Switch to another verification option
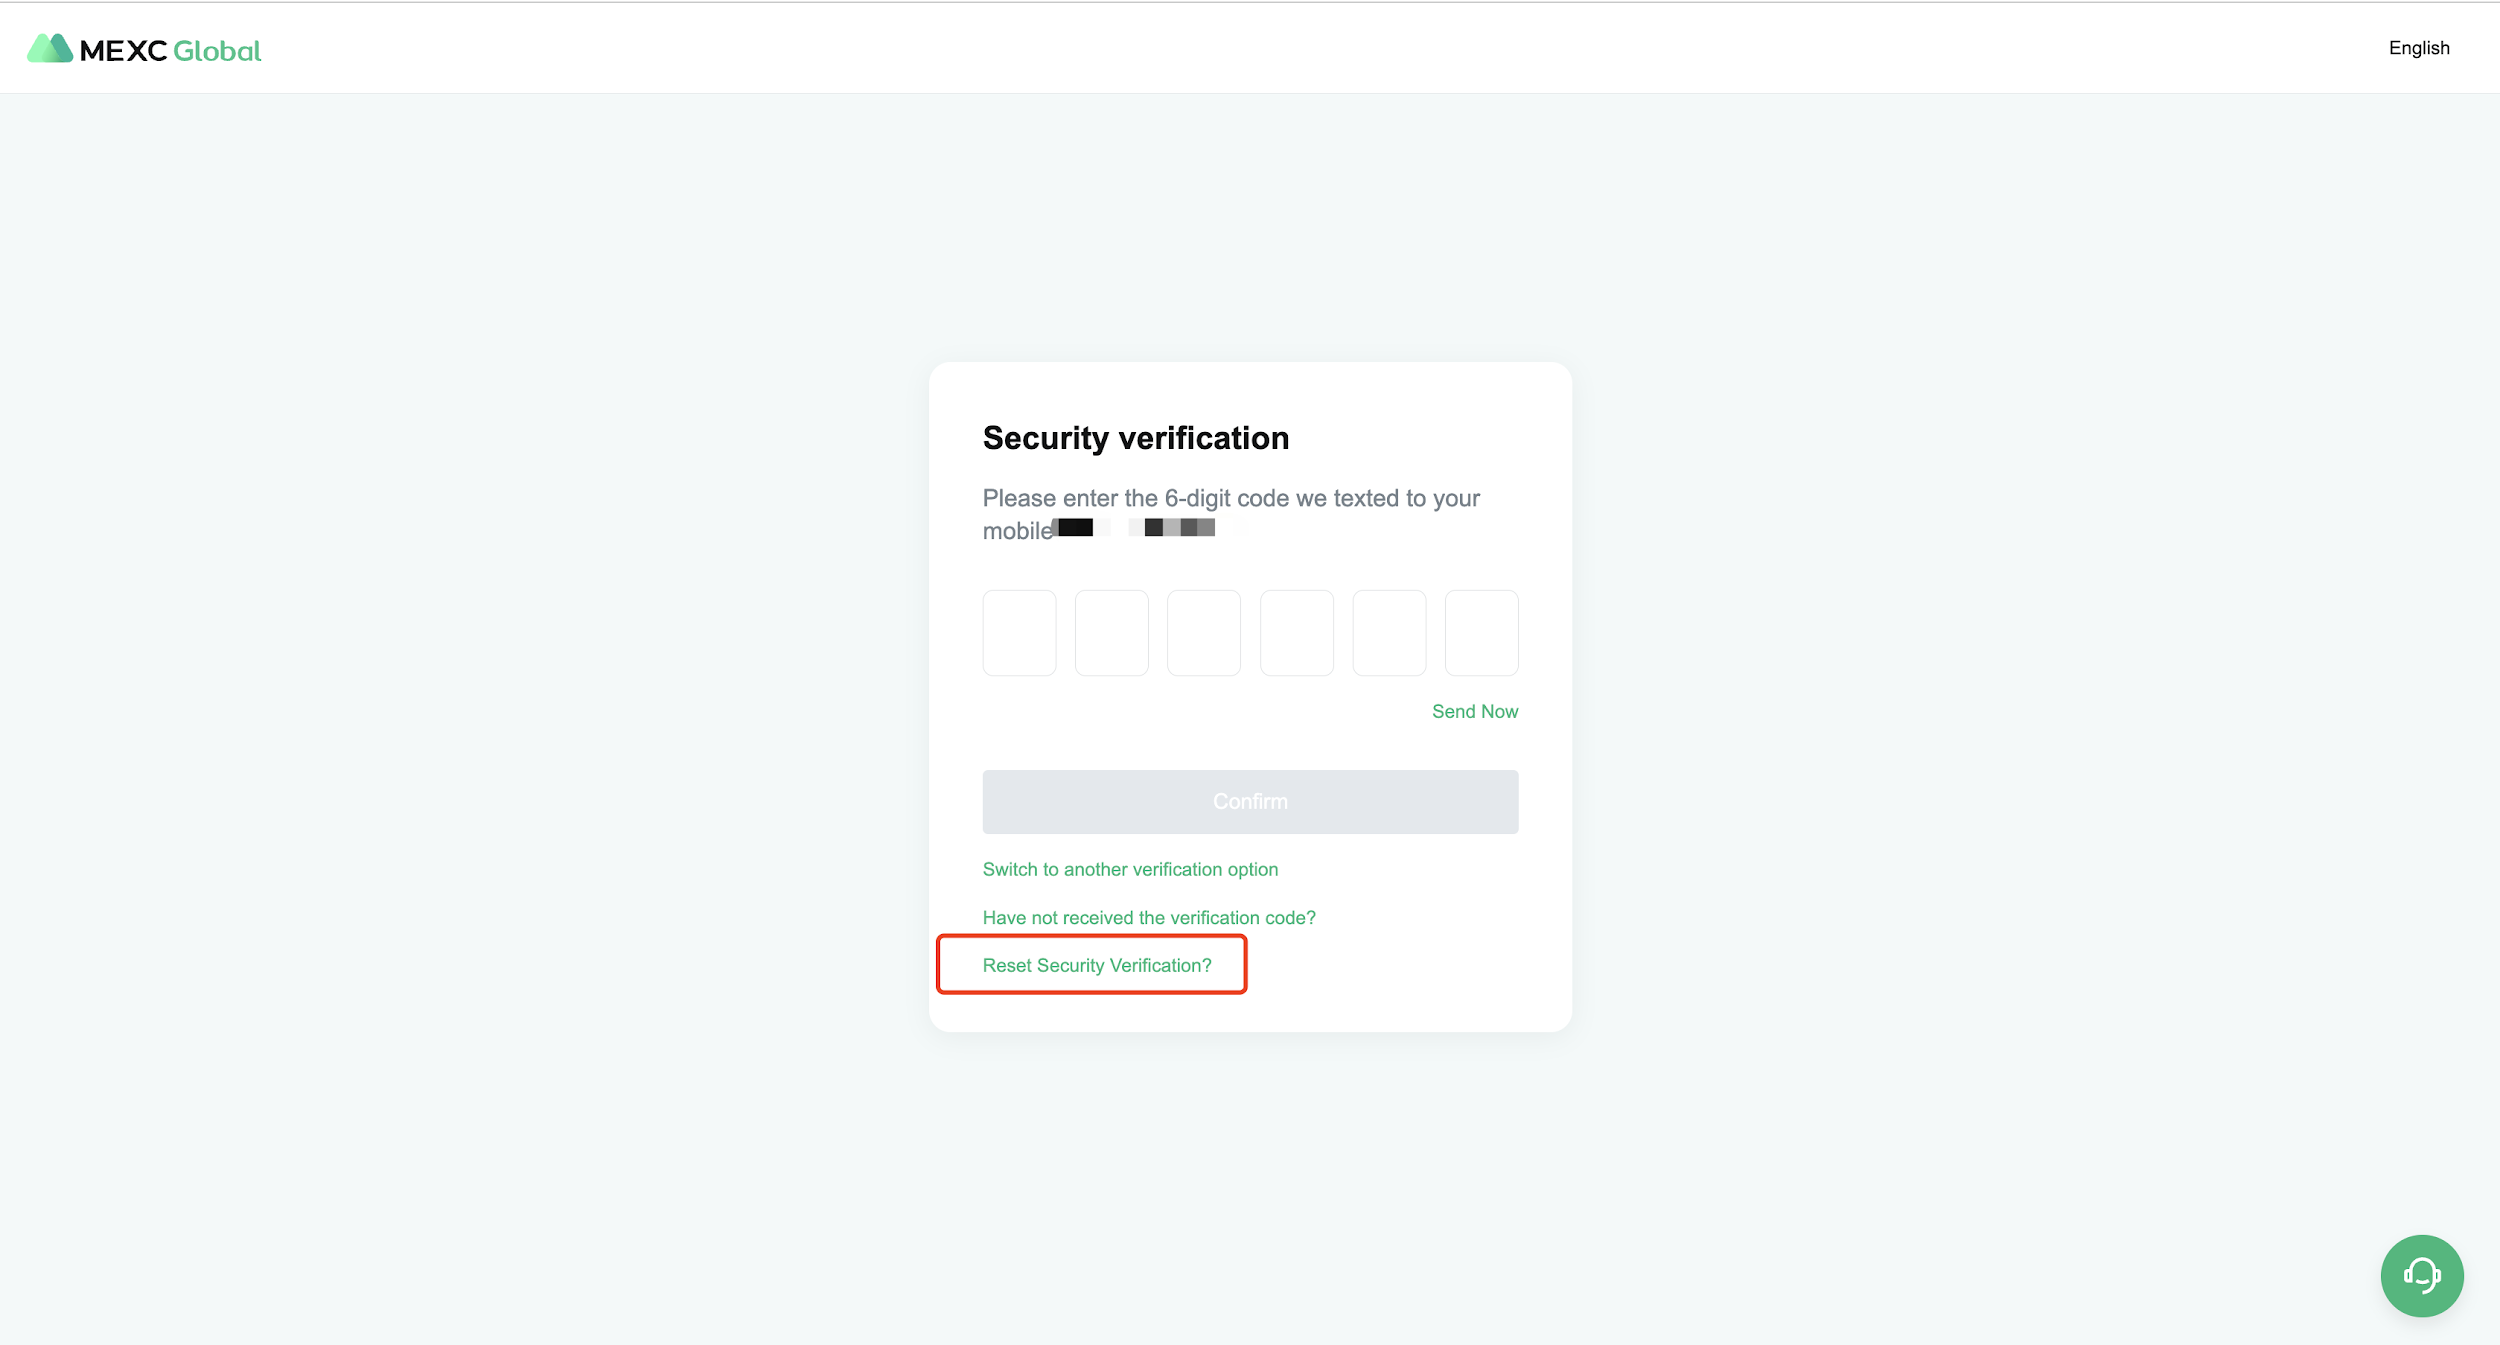The width and height of the screenshot is (2500, 1345). tap(1130, 869)
